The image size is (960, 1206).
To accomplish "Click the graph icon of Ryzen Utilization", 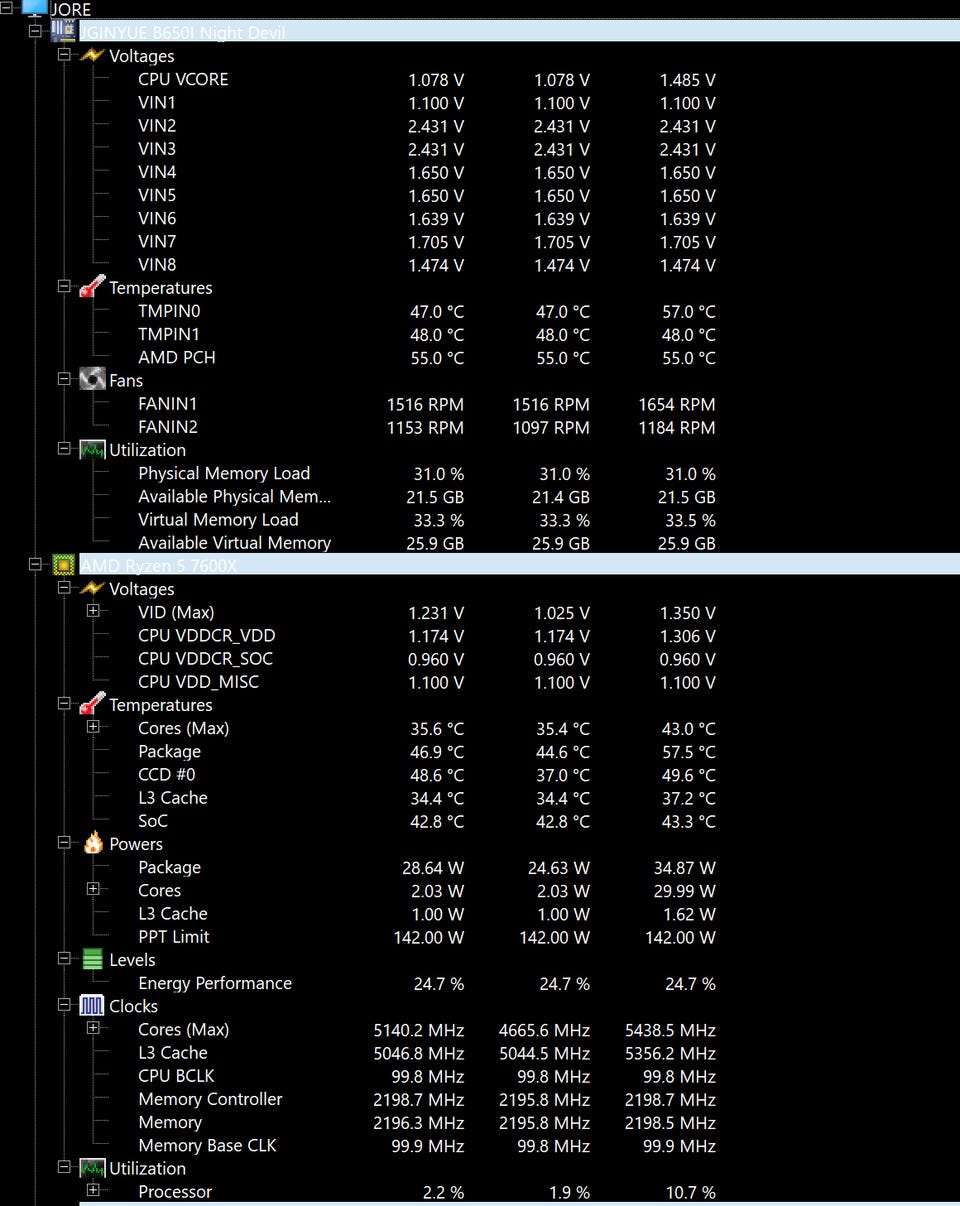I will tap(92, 1168).
